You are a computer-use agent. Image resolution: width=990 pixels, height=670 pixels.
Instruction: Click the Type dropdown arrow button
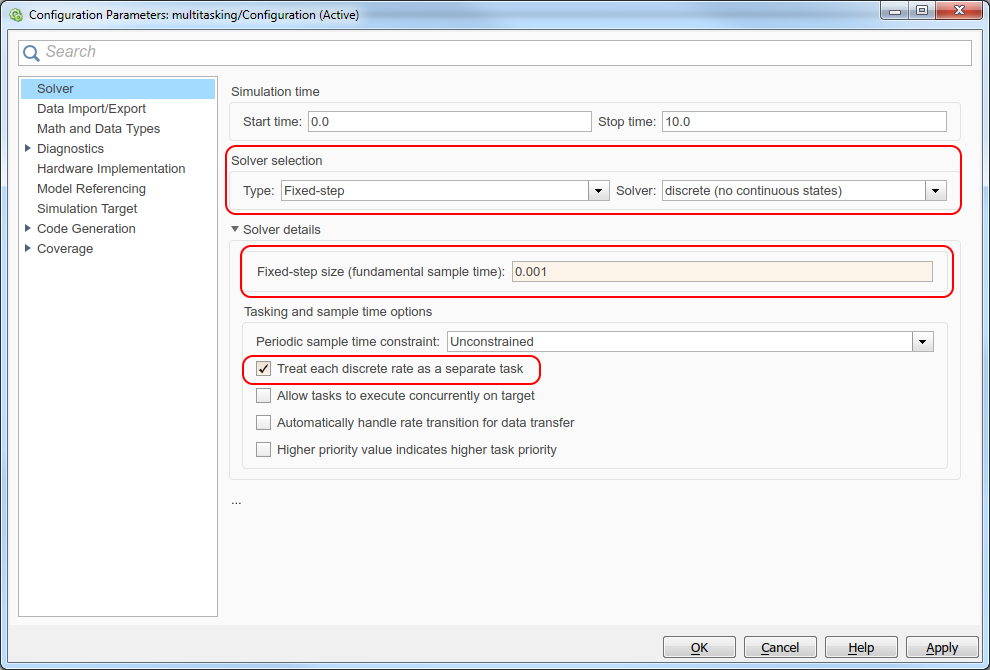(599, 191)
